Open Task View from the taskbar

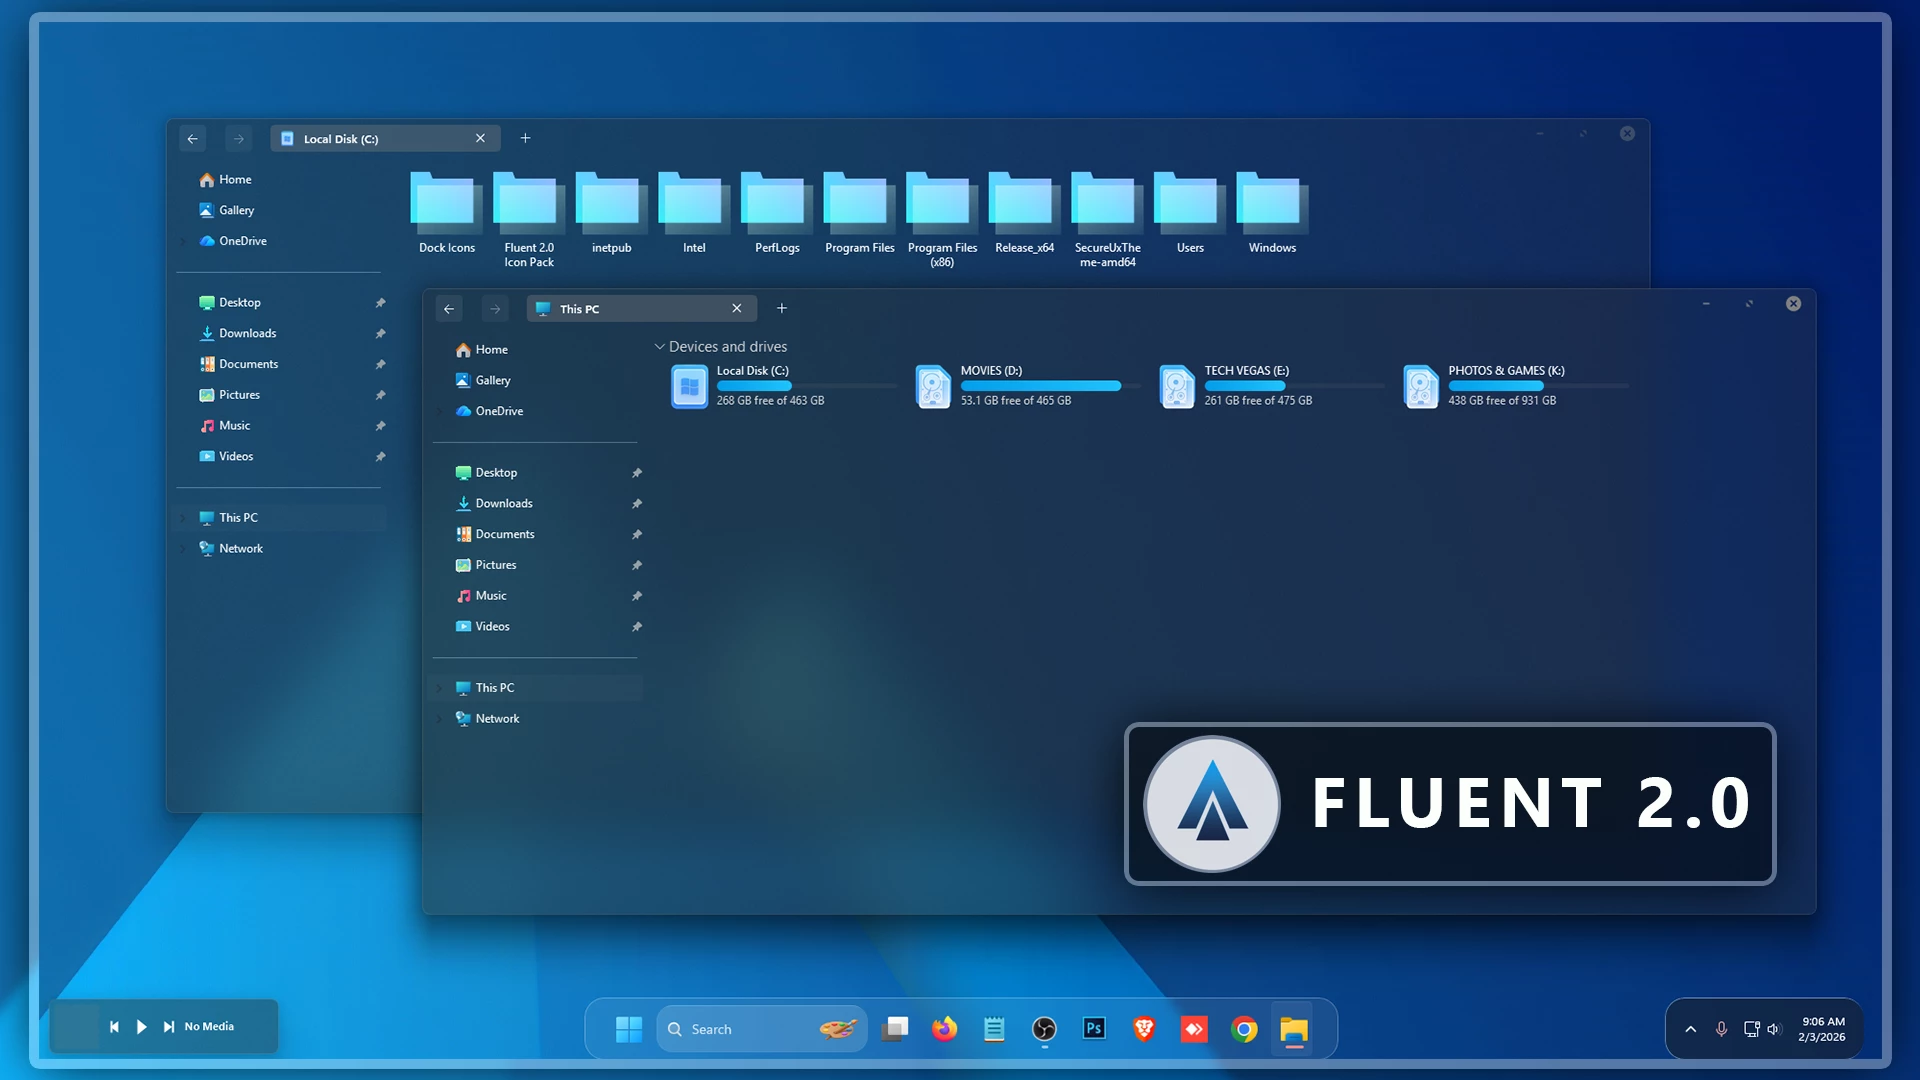894,1029
